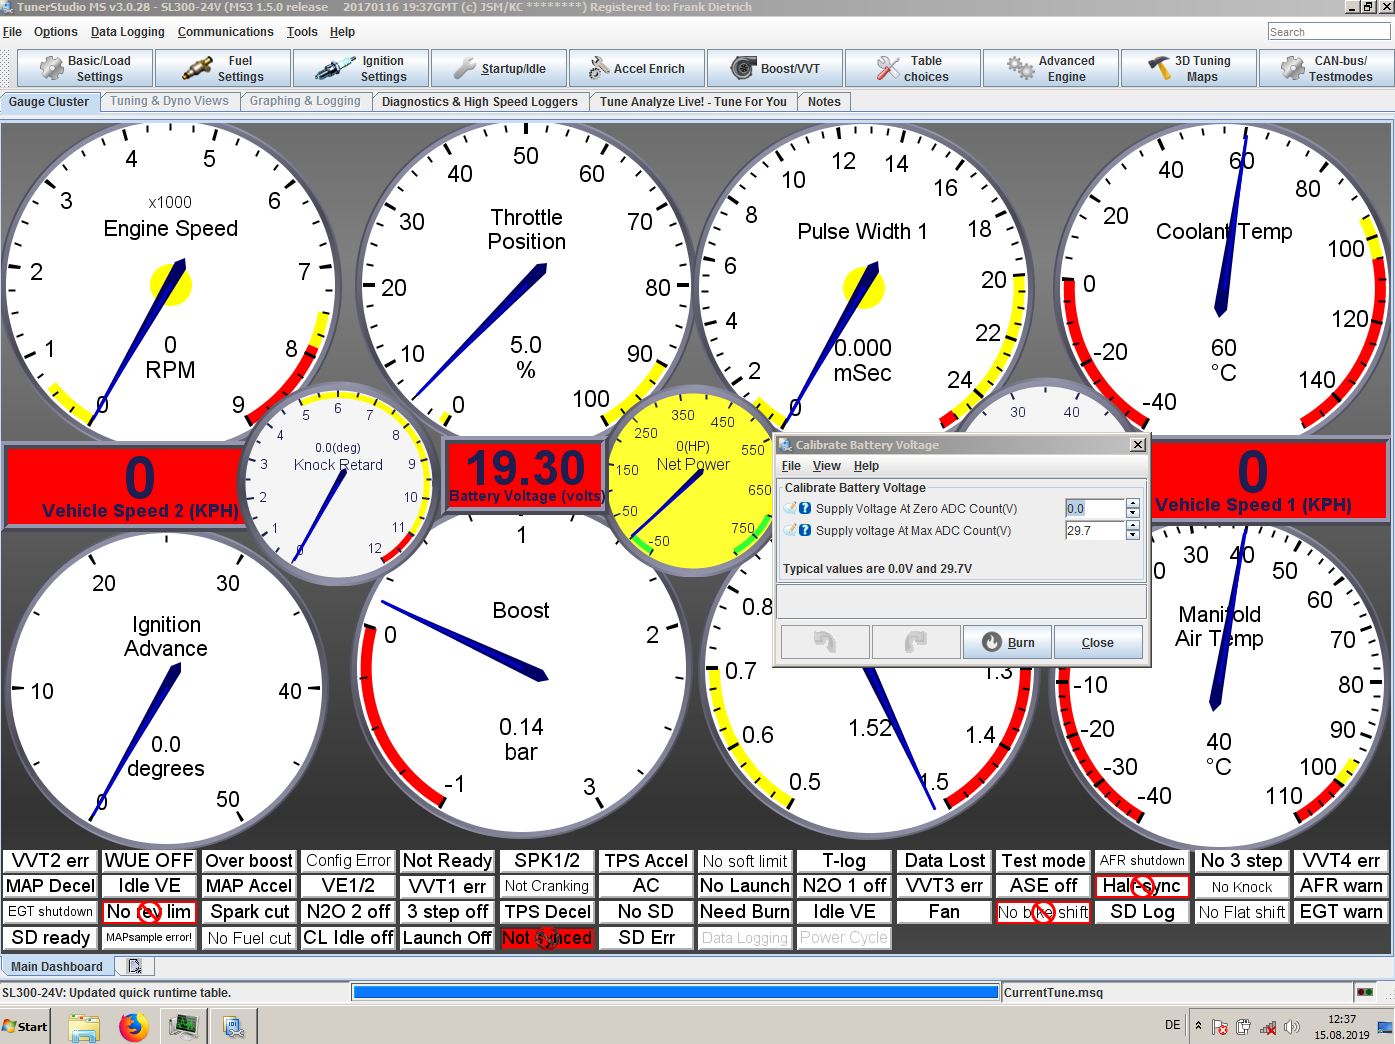The image size is (1395, 1044).
Task: Click help icon for Zero ADC Count
Action: click(x=805, y=508)
